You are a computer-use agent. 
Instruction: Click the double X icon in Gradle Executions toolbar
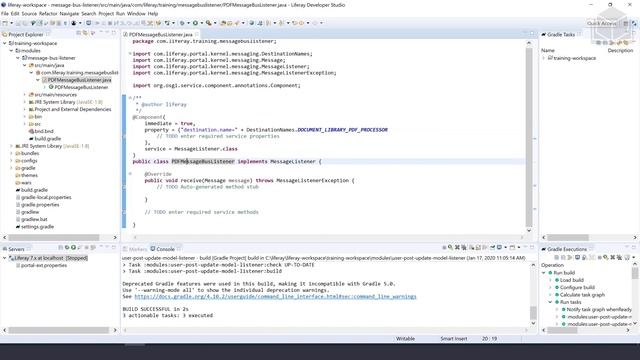[619, 257]
